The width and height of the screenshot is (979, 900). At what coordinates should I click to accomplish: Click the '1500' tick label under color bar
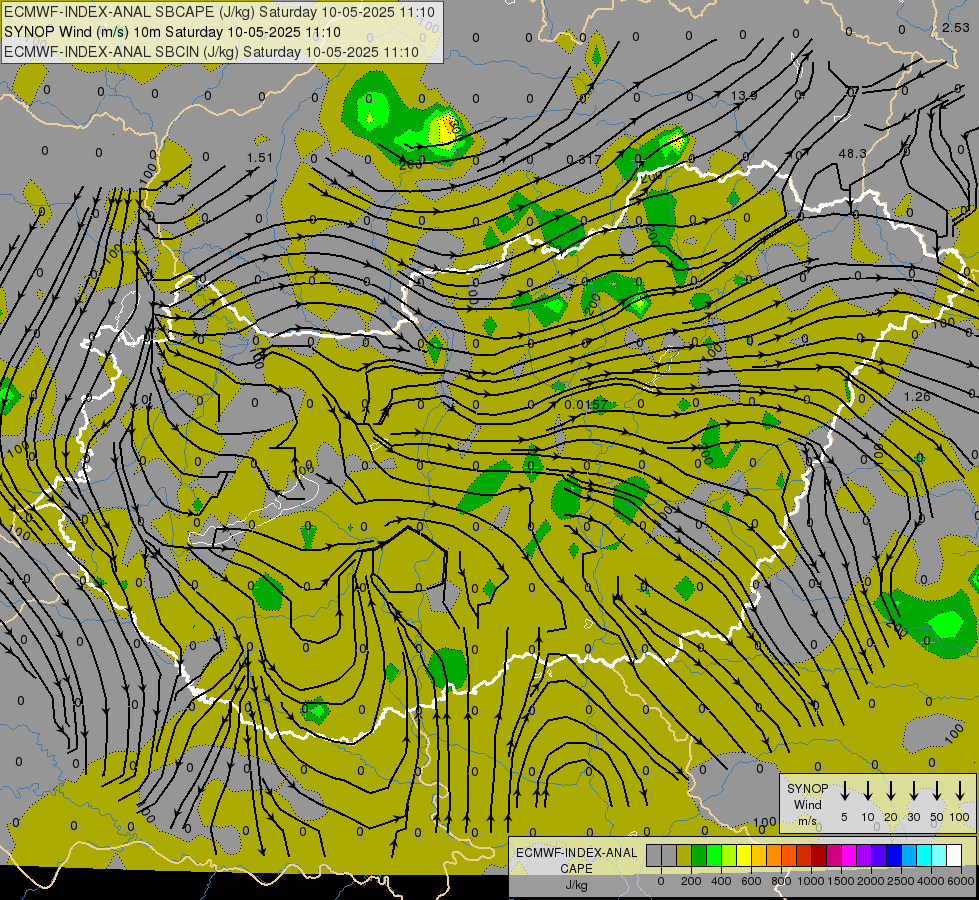click(x=841, y=881)
